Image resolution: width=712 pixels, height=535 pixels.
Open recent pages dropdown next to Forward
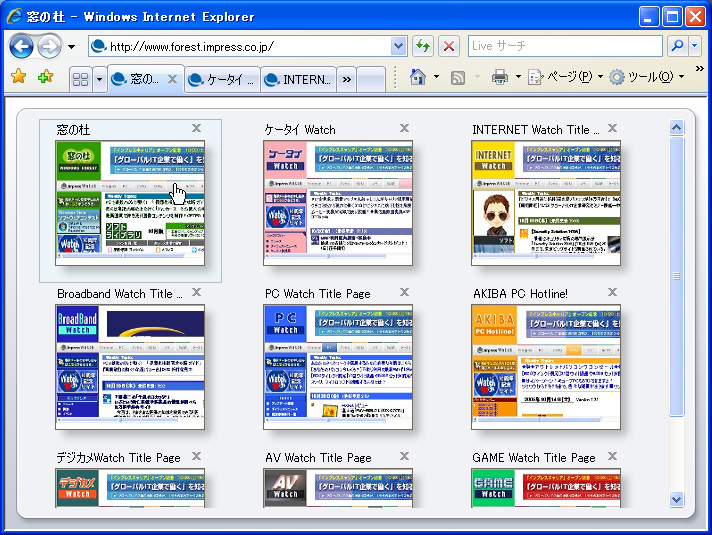tap(72, 47)
